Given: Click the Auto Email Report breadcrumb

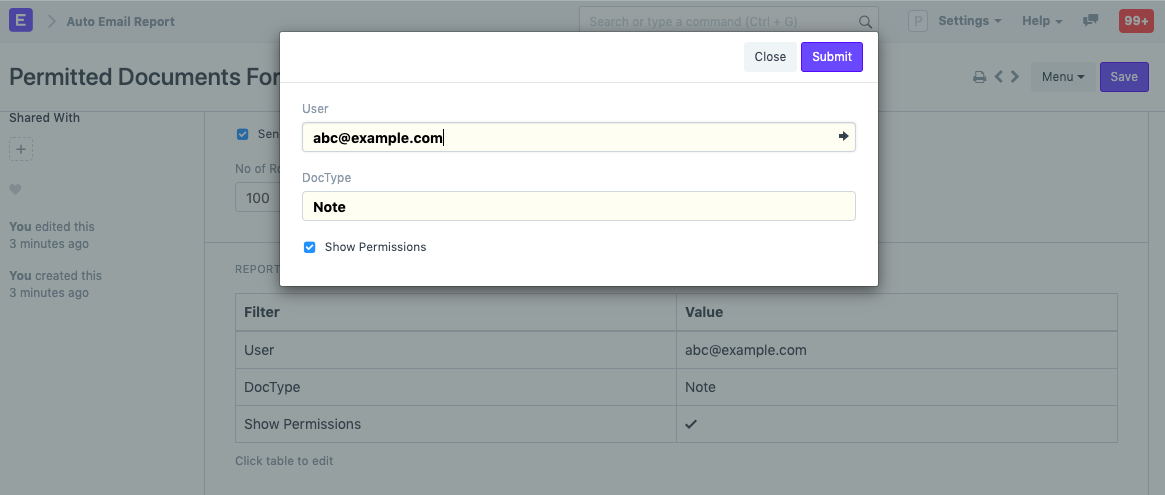Looking at the screenshot, I should tap(120, 21).
